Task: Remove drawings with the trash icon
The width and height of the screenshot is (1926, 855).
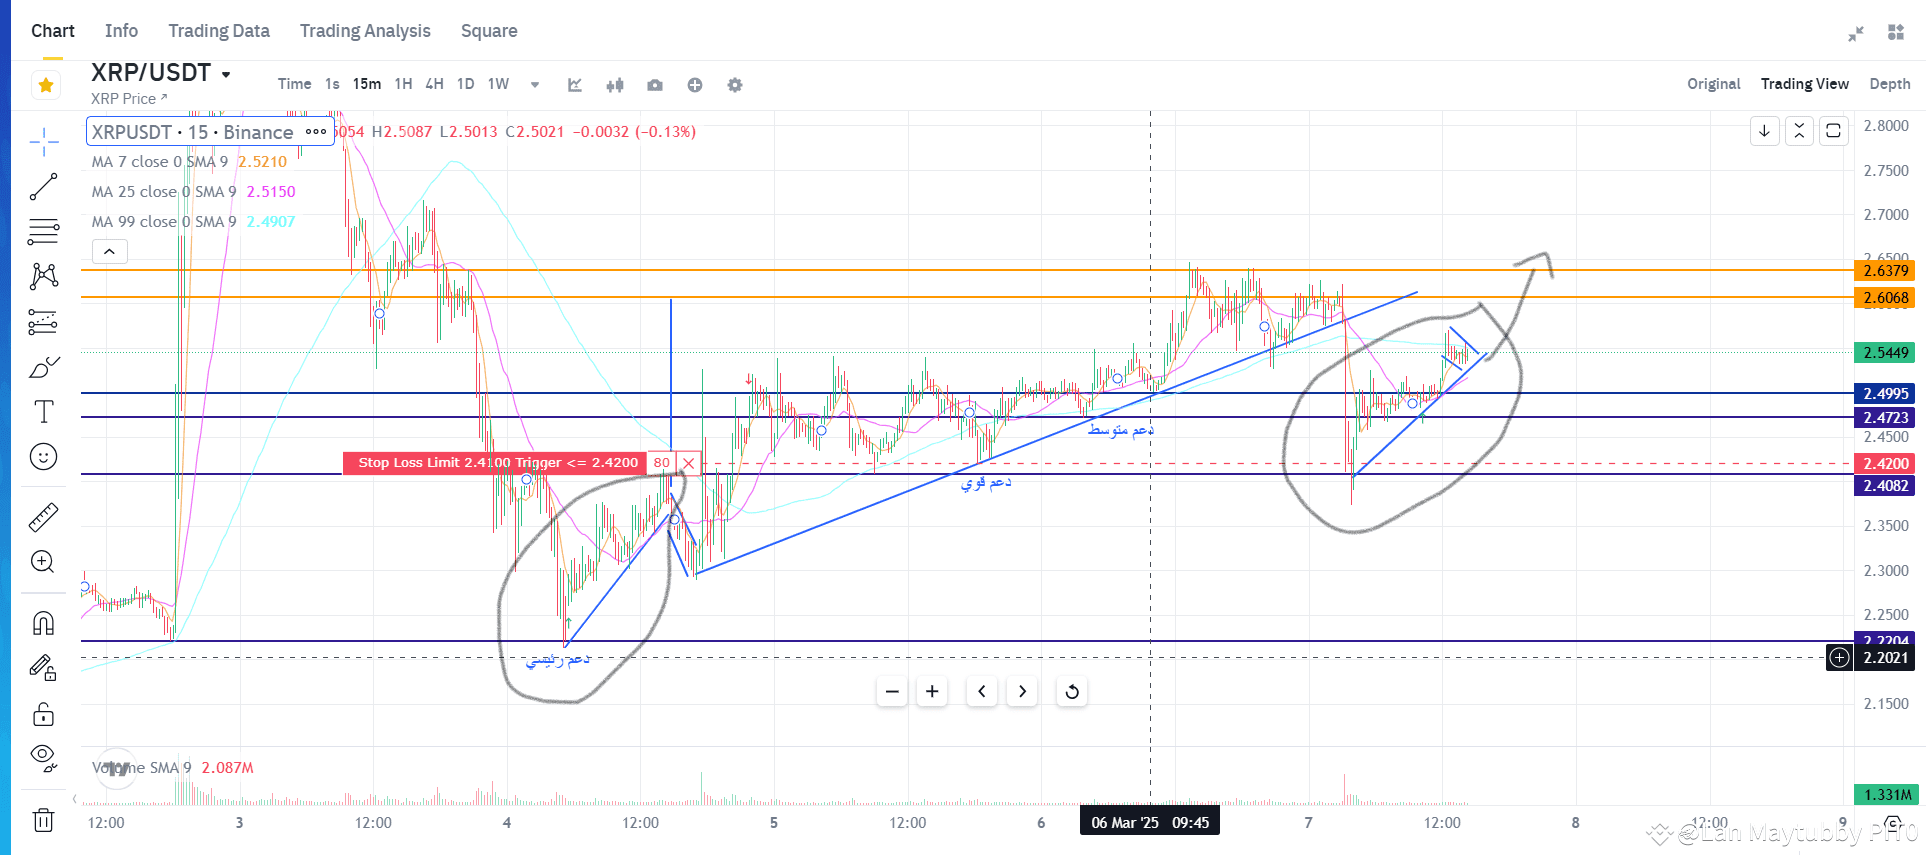Action: click(x=43, y=820)
